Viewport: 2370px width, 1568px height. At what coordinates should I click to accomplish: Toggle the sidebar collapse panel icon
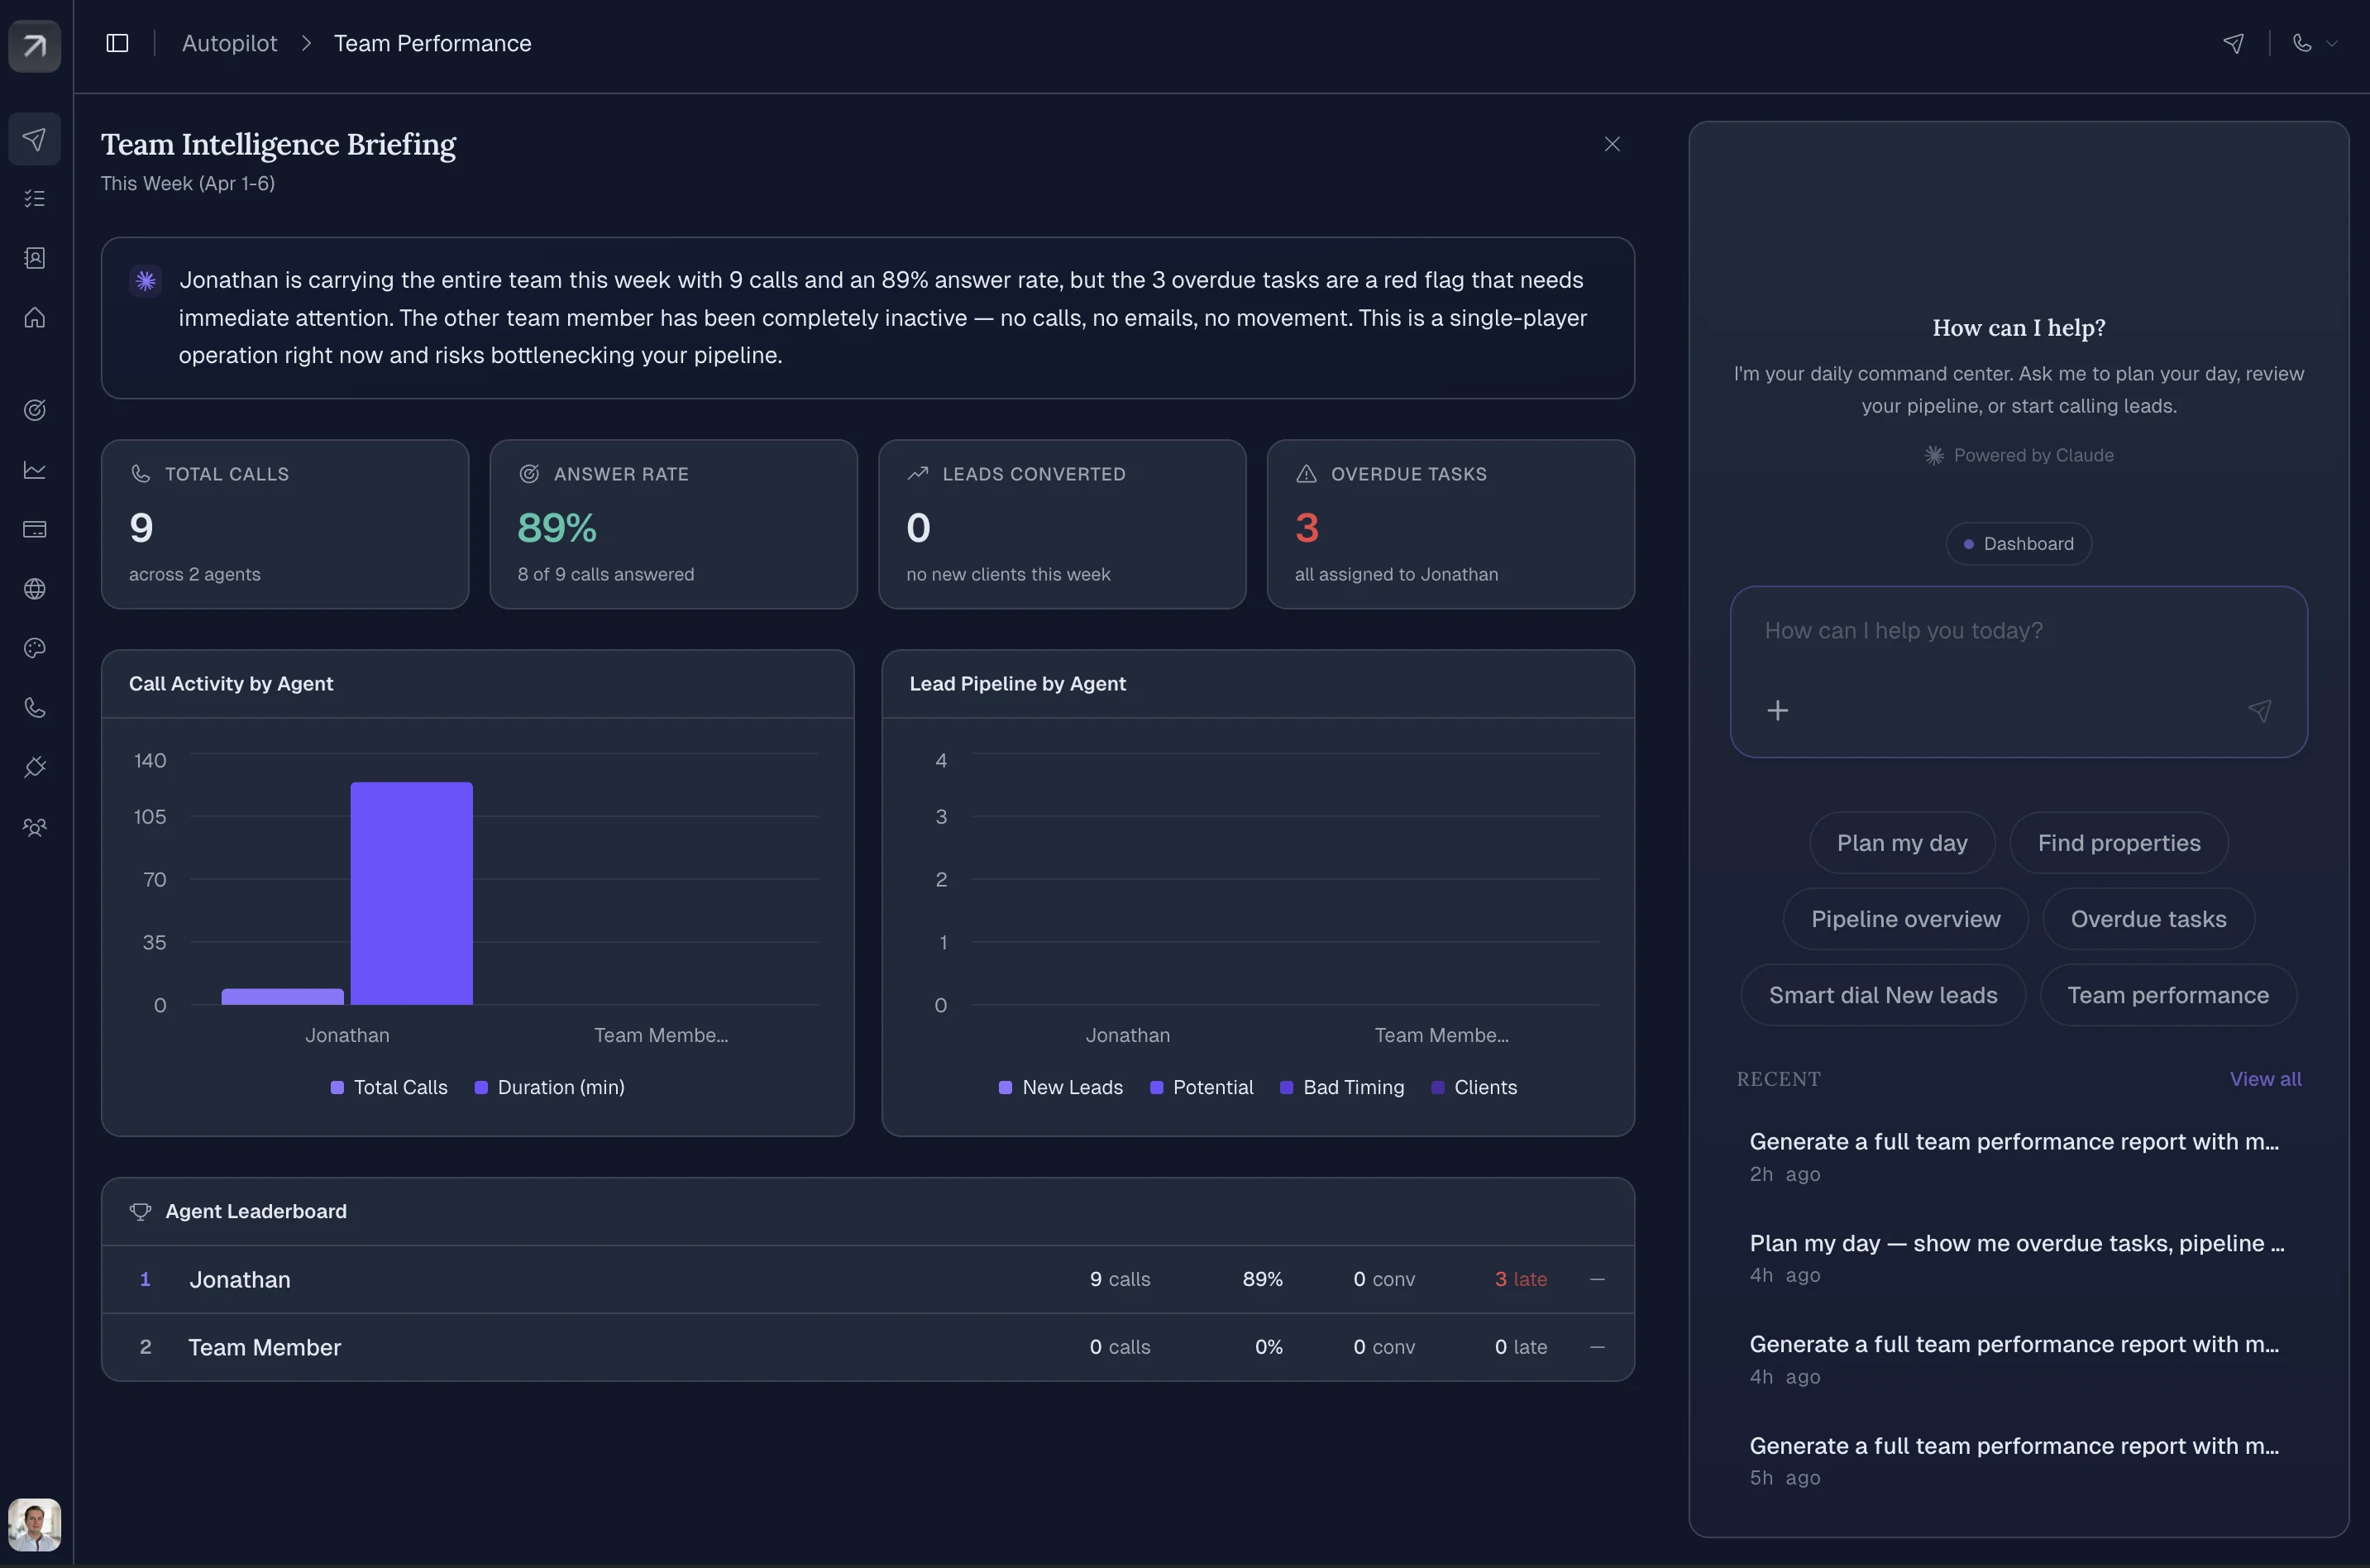117,42
